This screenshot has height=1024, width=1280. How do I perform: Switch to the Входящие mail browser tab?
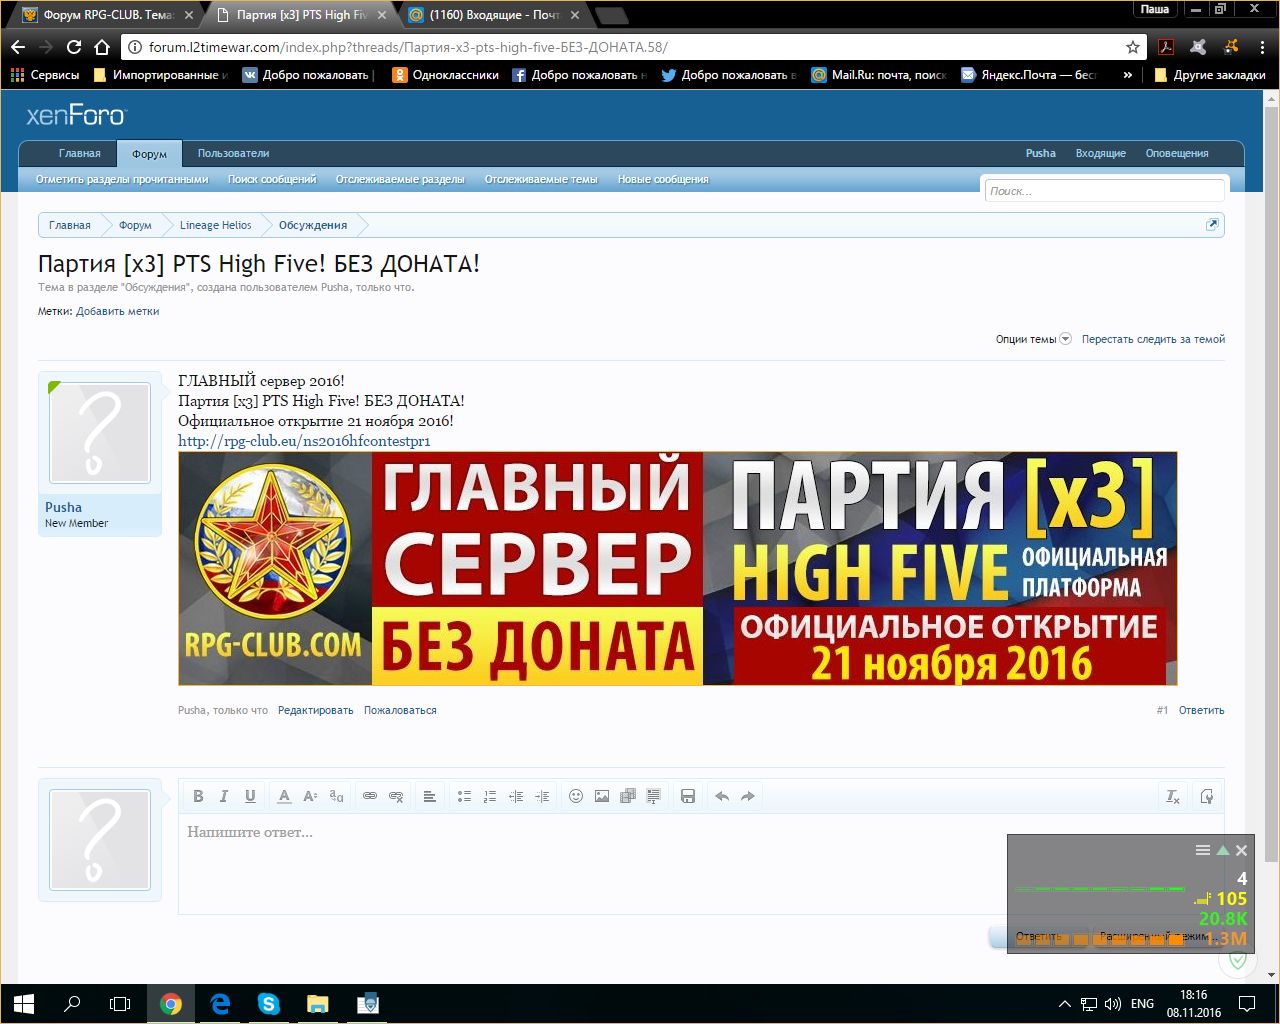click(x=494, y=15)
